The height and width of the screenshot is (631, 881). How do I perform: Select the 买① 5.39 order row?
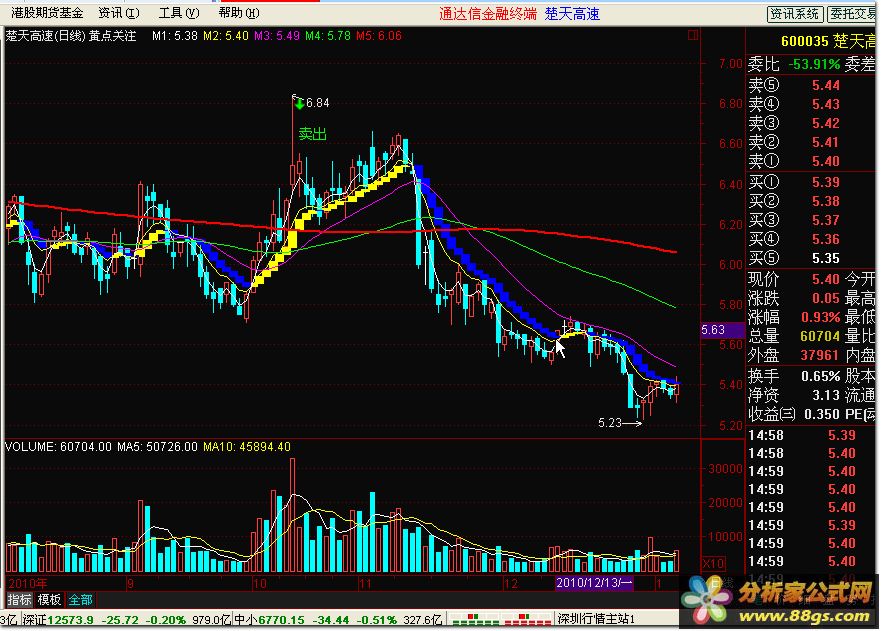[x=812, y=183]
